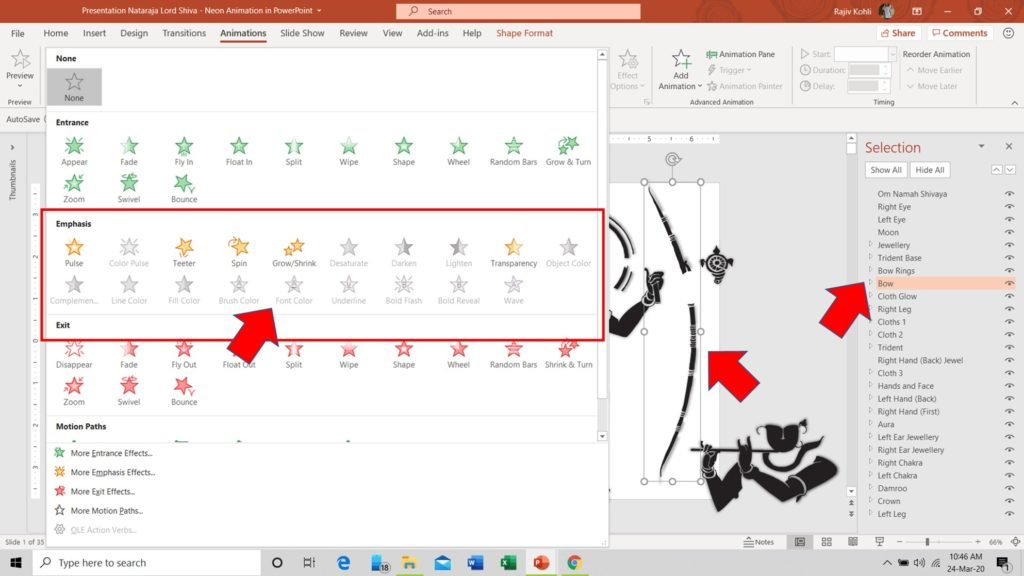Switch to the Design tab
The height and width of the screenshot is (576, 1024).
(134, 33)
